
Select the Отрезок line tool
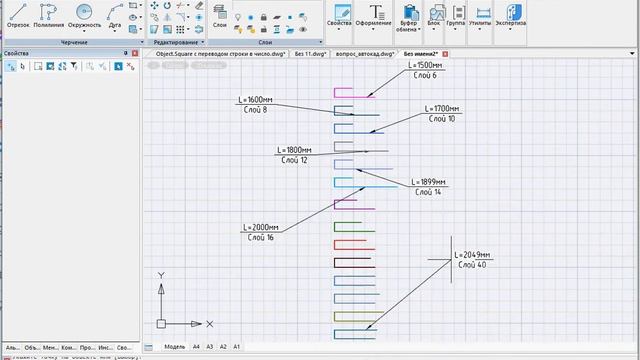pos(18,15)
